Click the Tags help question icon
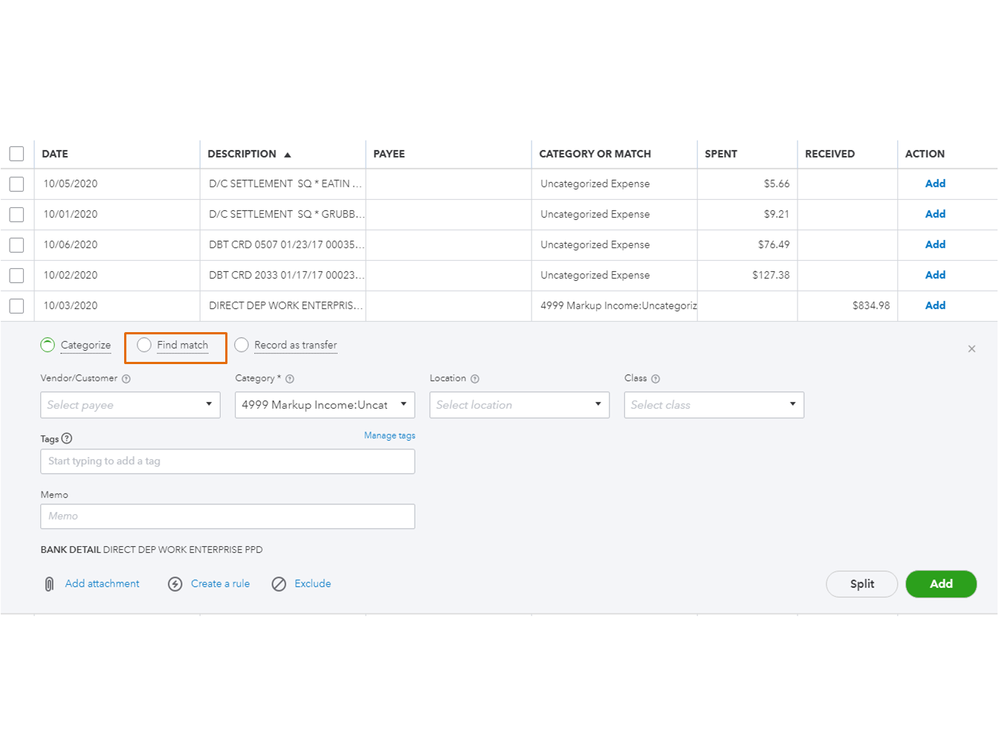The image size is (999, 749). [67, 439]
